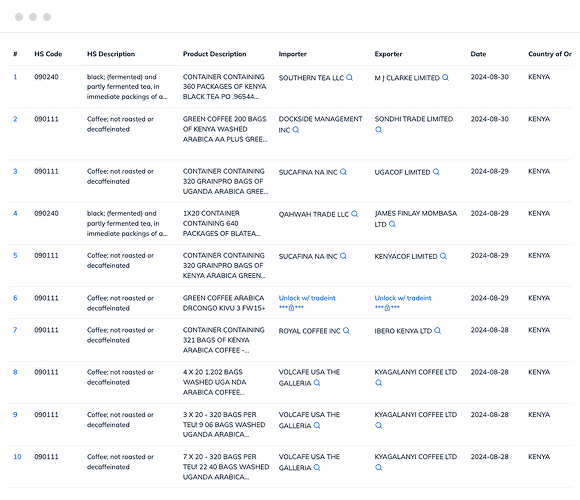Select exporter name SONDHI TRADE LIMITED

click(414, 119)
